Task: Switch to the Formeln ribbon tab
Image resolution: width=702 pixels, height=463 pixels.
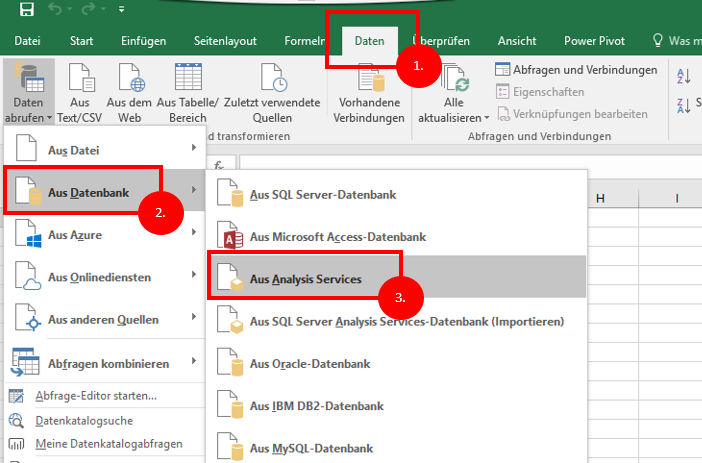Action: click(304, 41)
